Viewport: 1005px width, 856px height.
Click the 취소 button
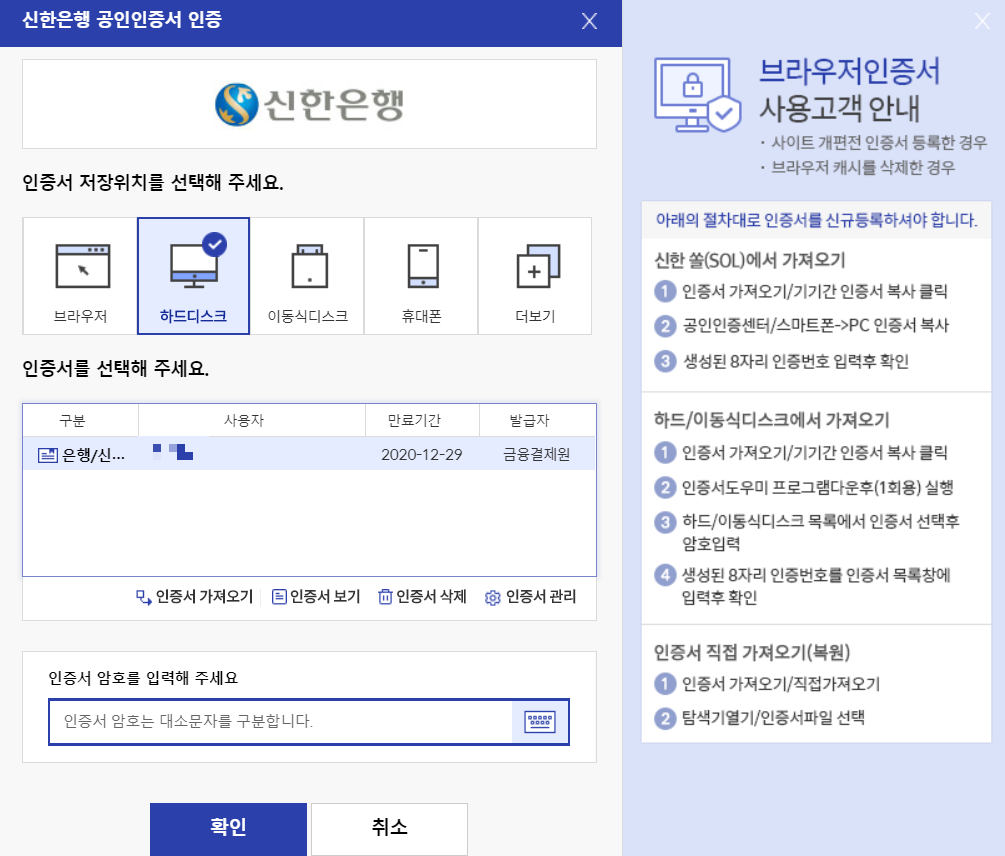[389, 828]
